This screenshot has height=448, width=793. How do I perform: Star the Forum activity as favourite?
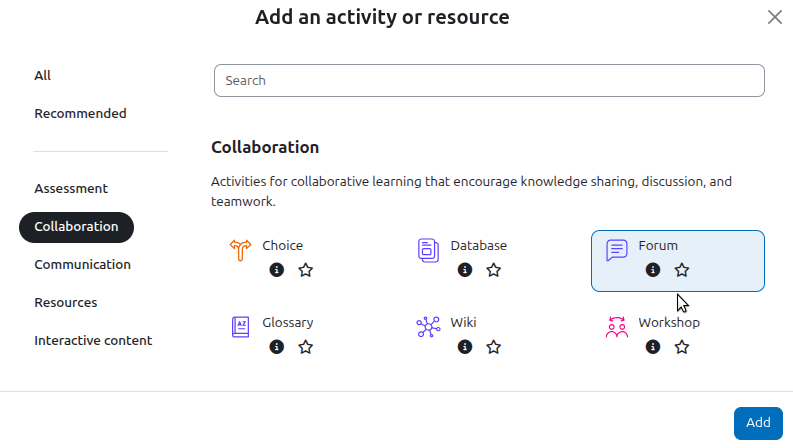[x=682, y=270]
